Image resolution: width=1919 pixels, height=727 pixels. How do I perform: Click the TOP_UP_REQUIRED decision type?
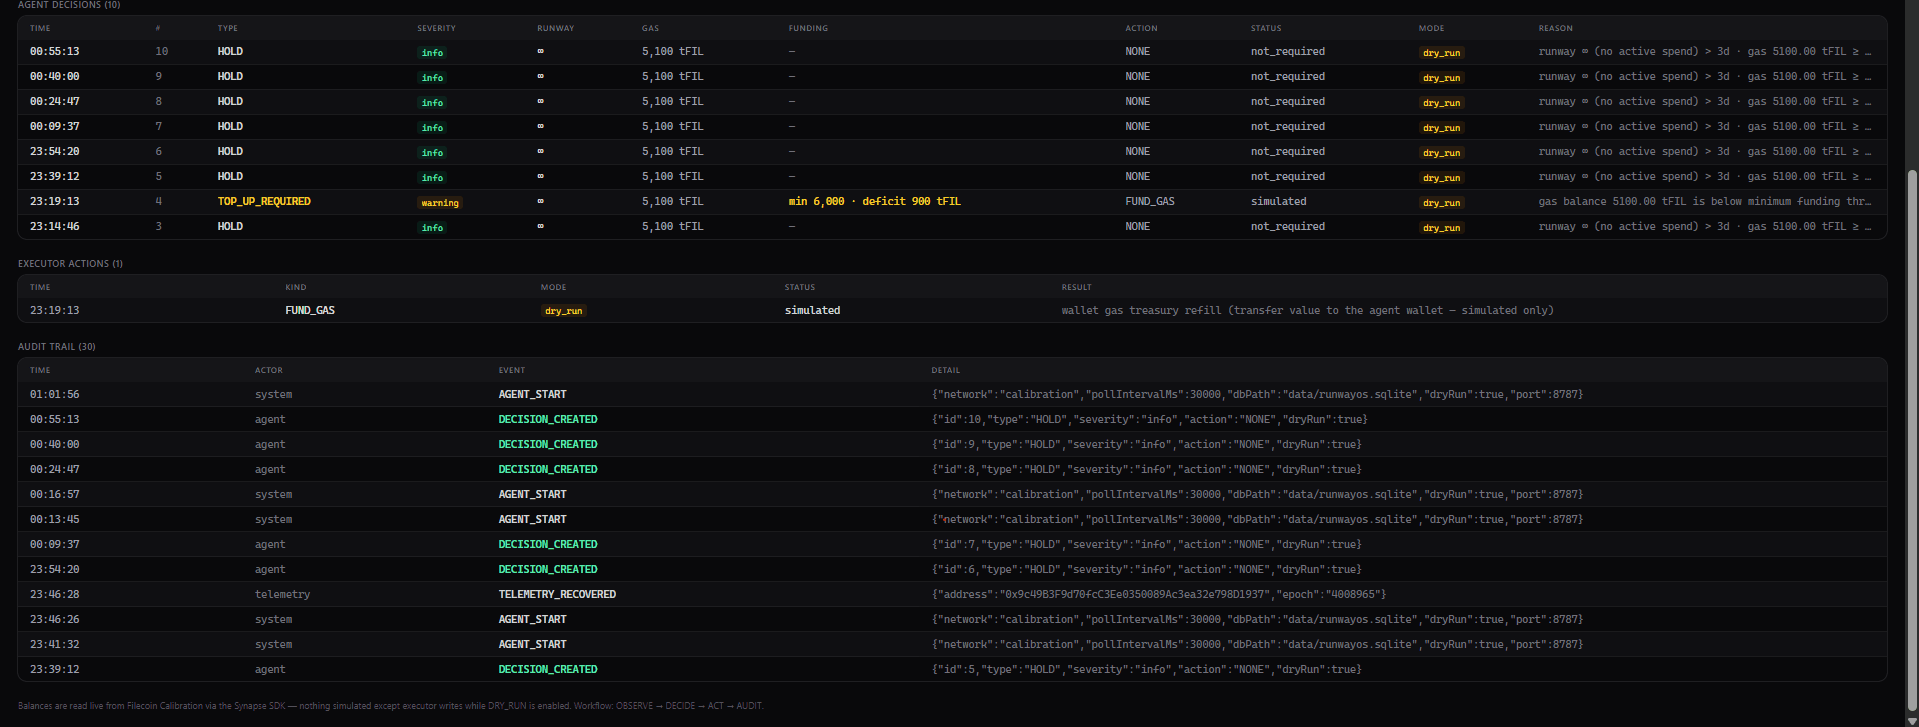coord(264,201)
